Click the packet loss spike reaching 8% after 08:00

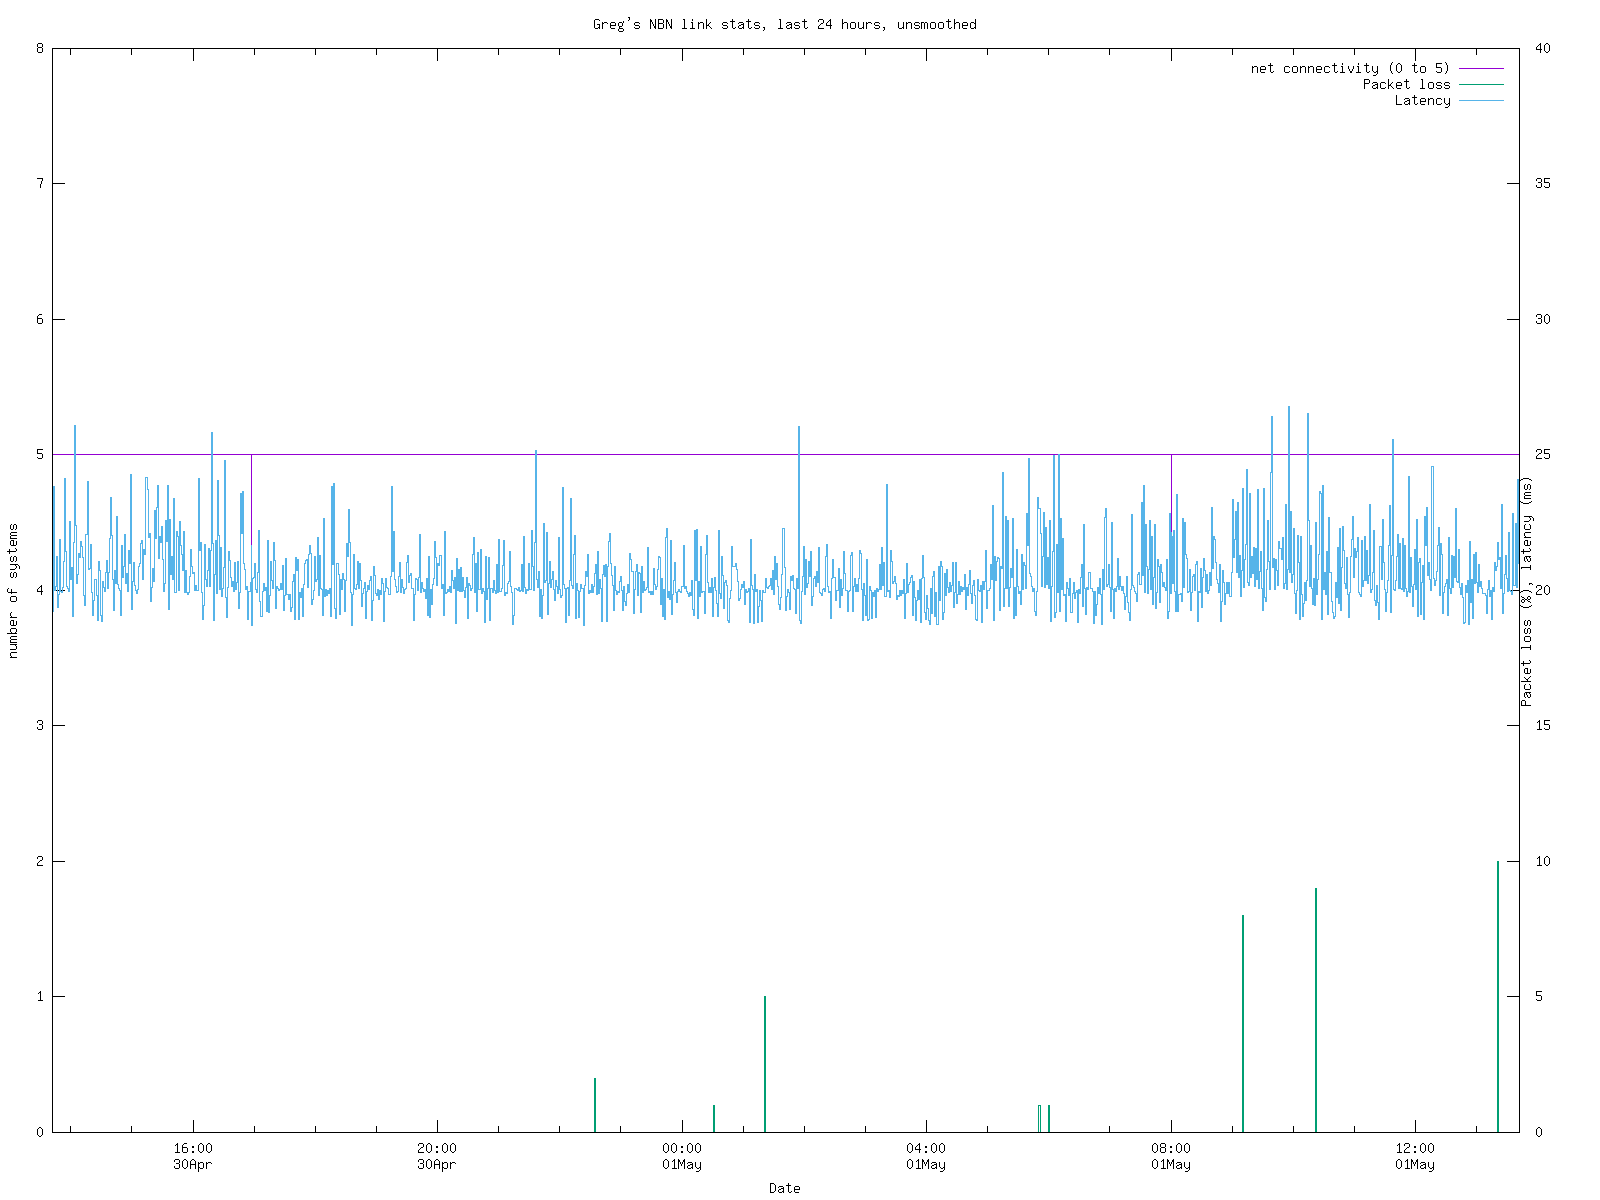pyautogui.click(x=1243, y=1023)
